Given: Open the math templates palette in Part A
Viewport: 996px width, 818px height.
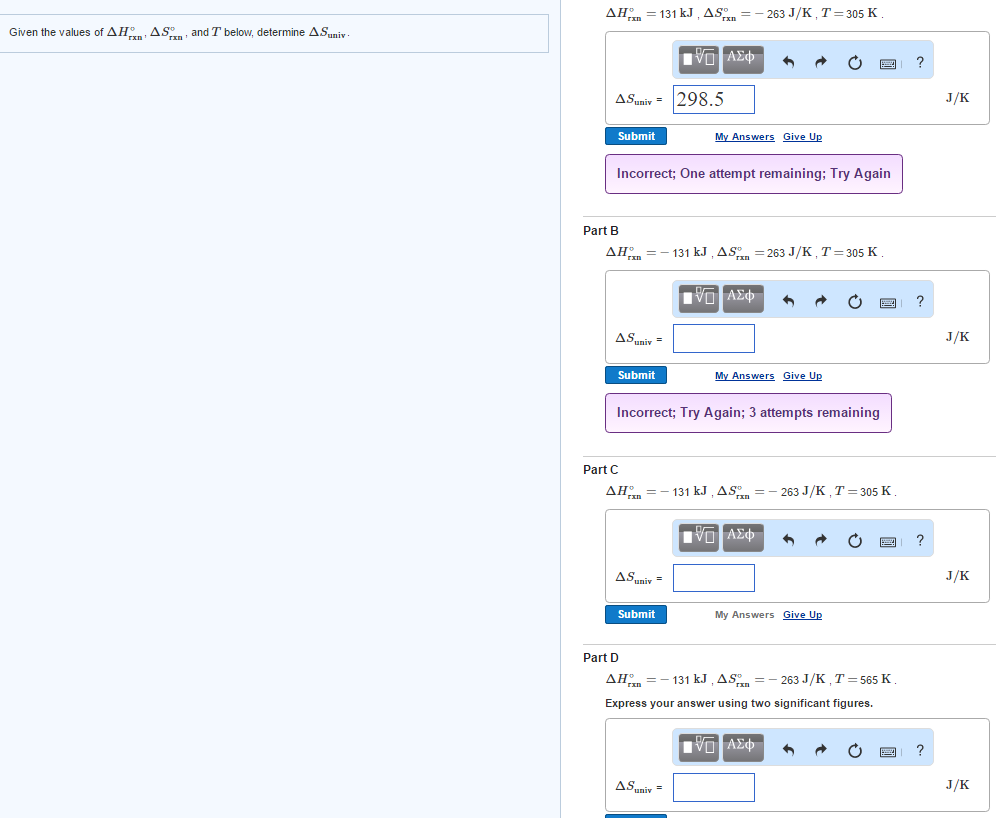Looking at the screenshot, I should (697, 59).
